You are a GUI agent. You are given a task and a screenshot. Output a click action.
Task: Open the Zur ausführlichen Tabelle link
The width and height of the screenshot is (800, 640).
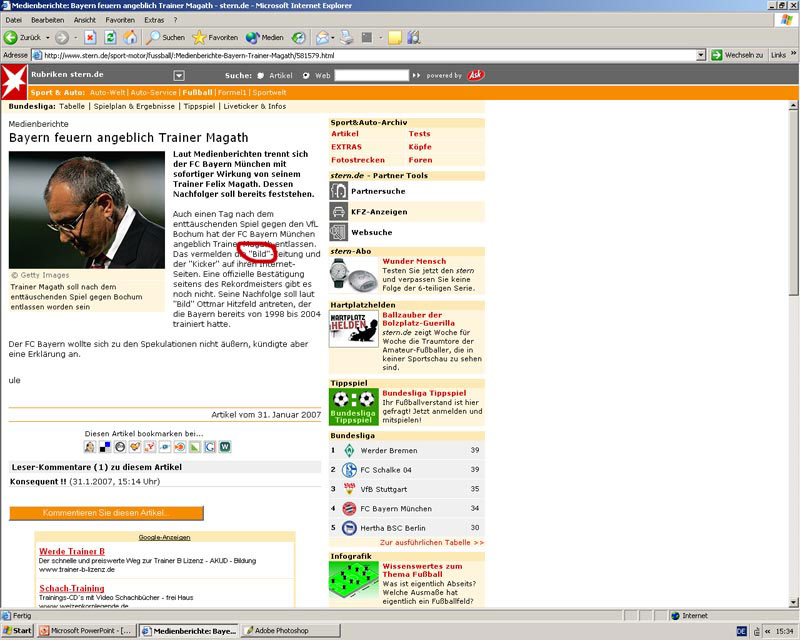432,543
